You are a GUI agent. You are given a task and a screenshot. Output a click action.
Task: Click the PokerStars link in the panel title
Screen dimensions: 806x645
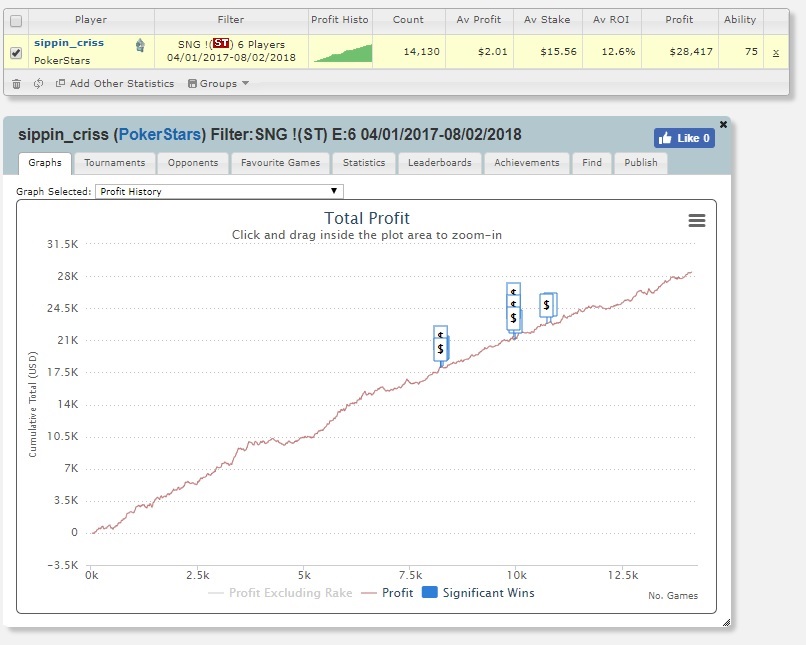[x=159, y=135]
